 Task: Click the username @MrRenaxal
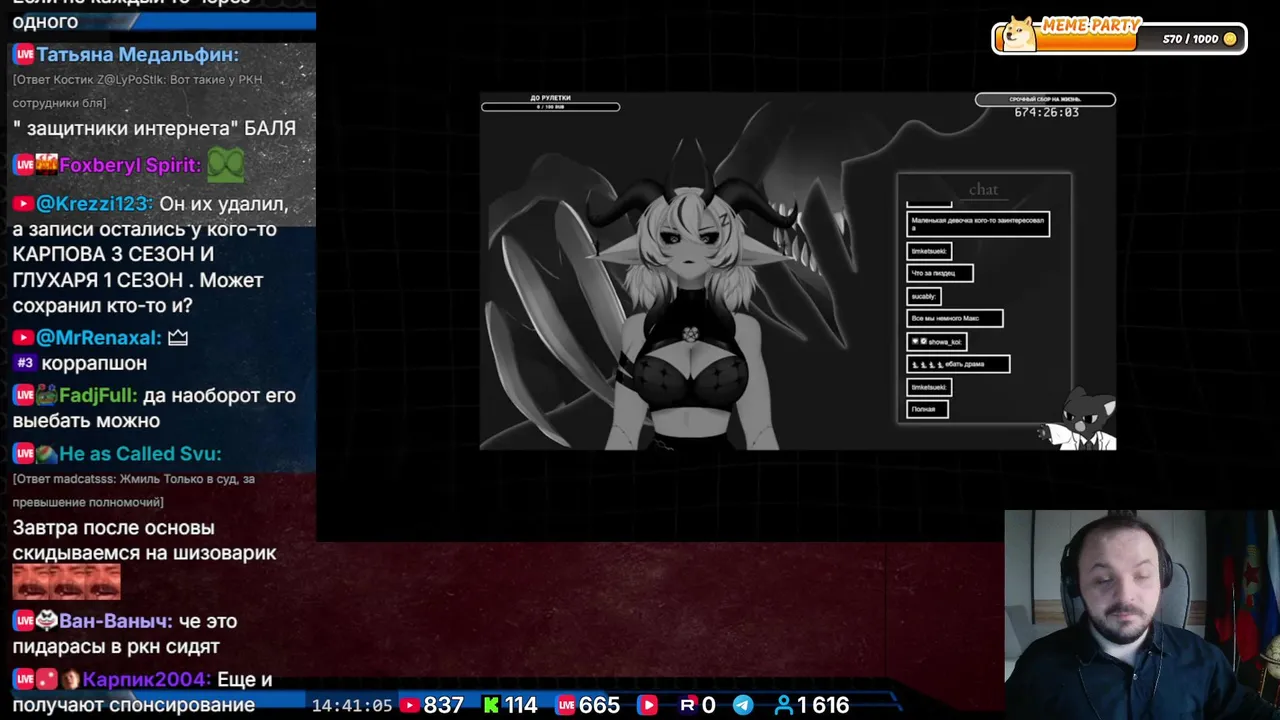click(99, 338)
